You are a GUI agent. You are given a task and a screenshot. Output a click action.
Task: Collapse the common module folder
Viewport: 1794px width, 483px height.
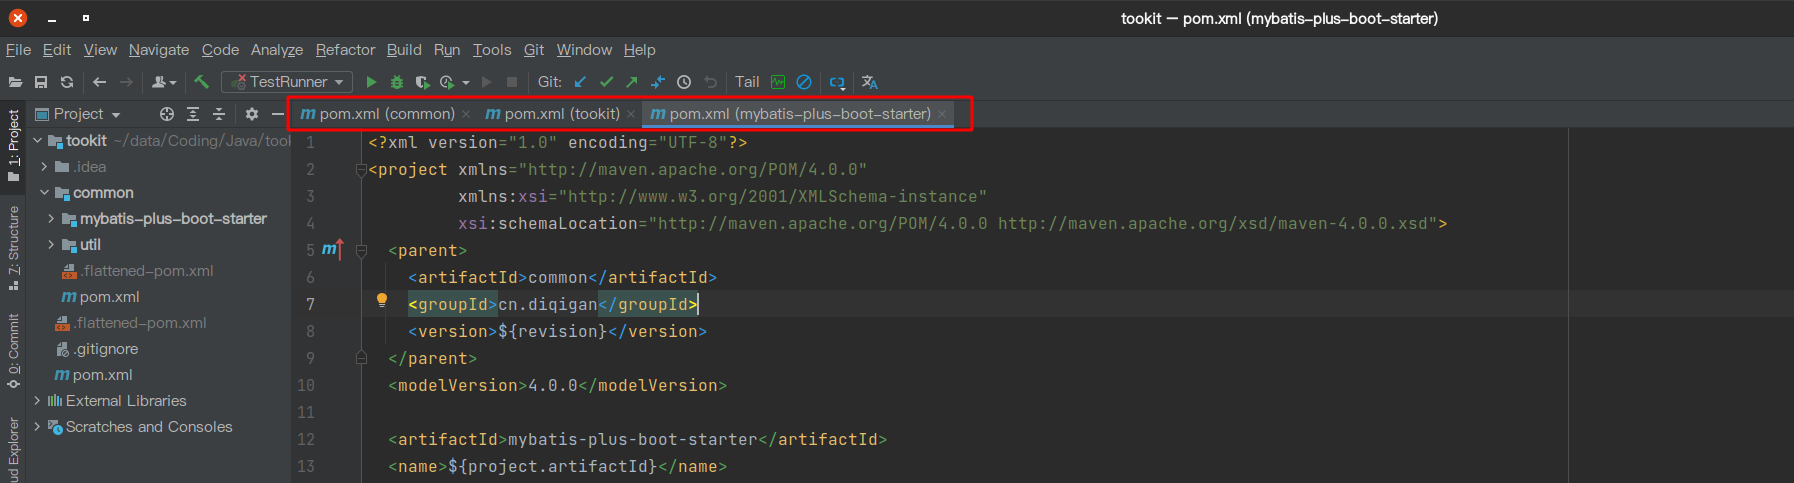coord(44,193)
